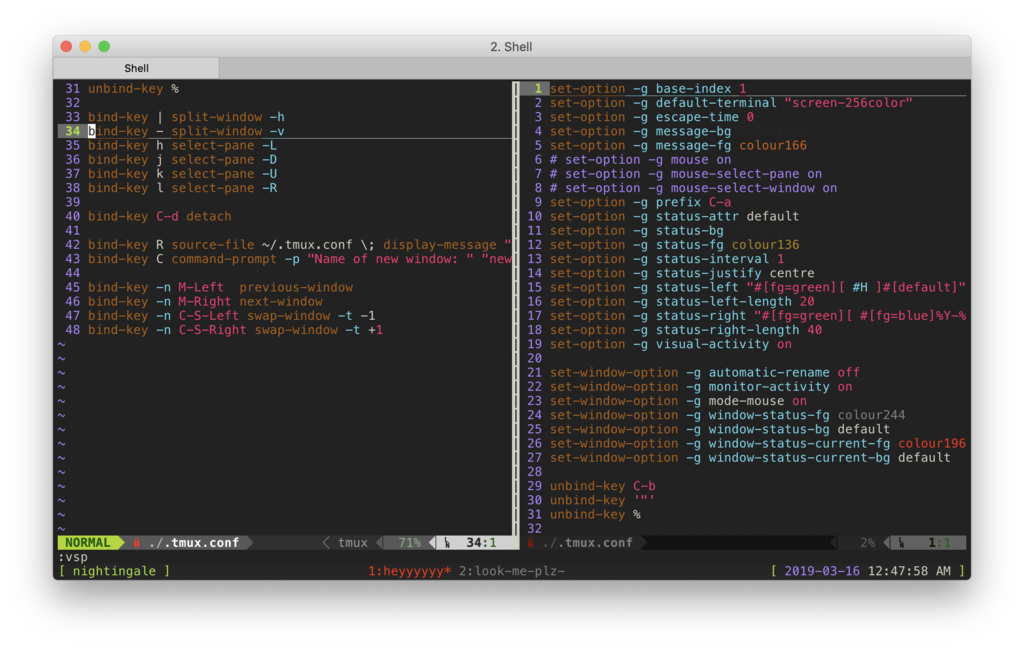The width and height of the screenshot is (1024, 650).
Task: Click the 71% position indicator
Action: coord(409,543)
